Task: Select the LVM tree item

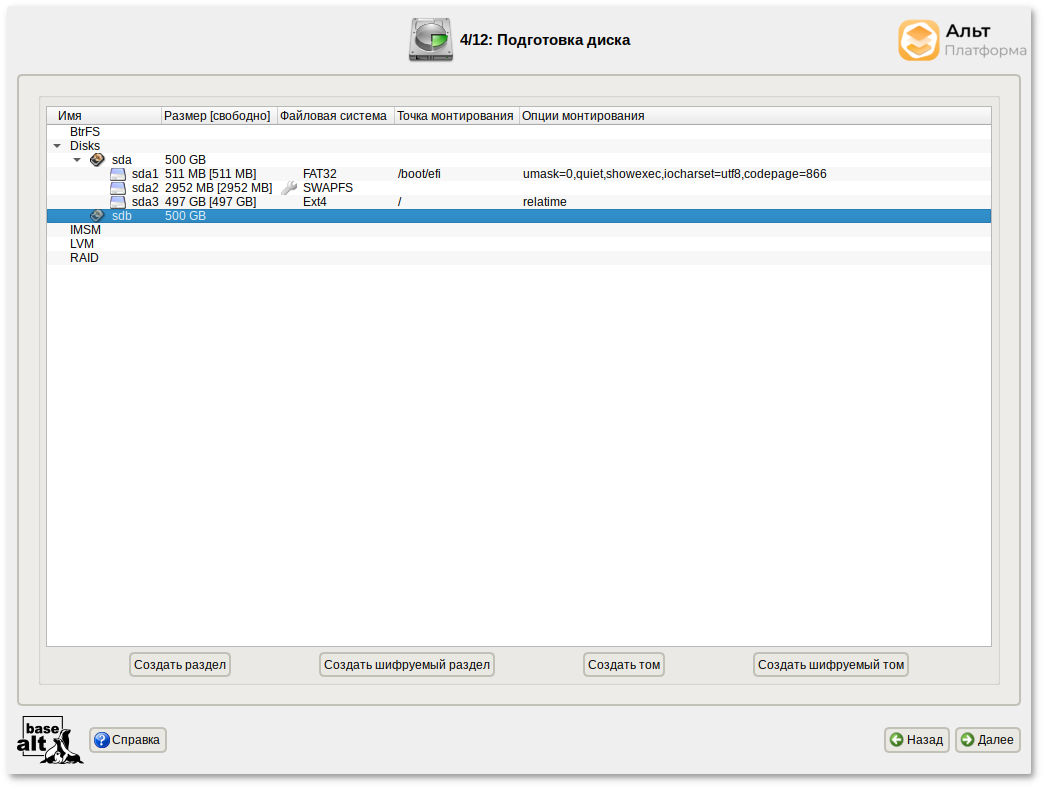Action: (x=84, y=244)
